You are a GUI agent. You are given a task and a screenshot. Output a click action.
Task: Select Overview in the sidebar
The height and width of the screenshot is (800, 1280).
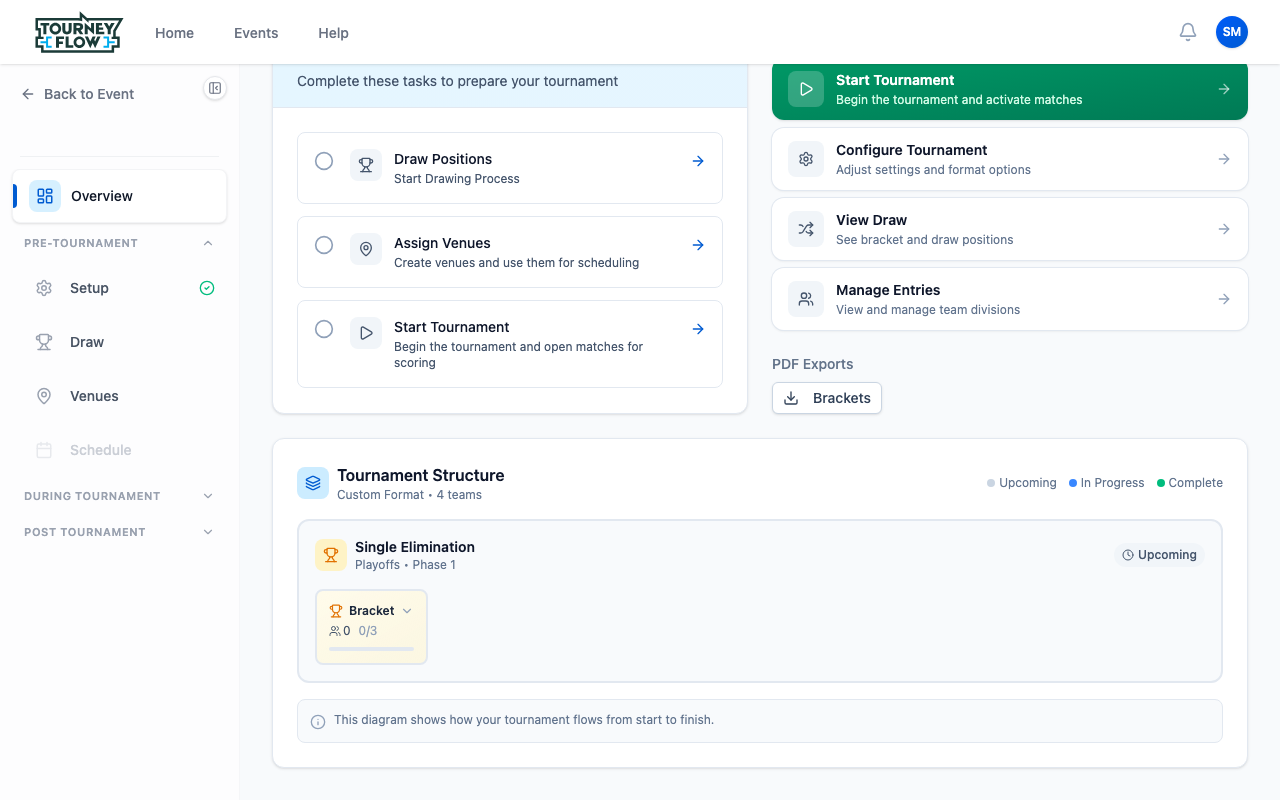point(120,196)
